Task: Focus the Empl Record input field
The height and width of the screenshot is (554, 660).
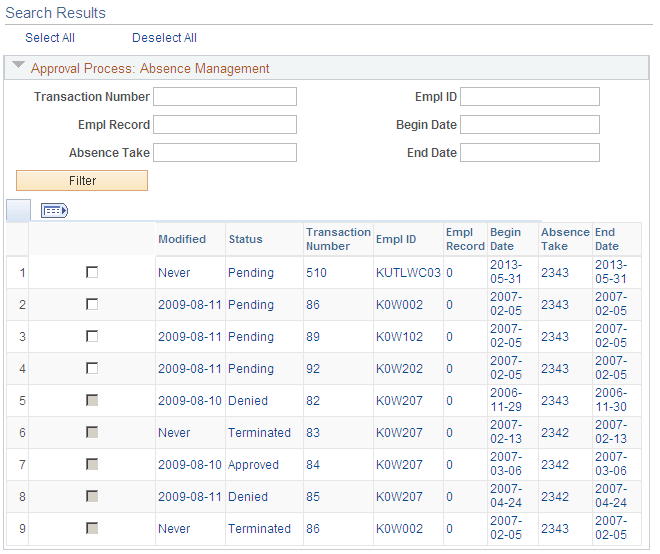Action: pos(225,125)
